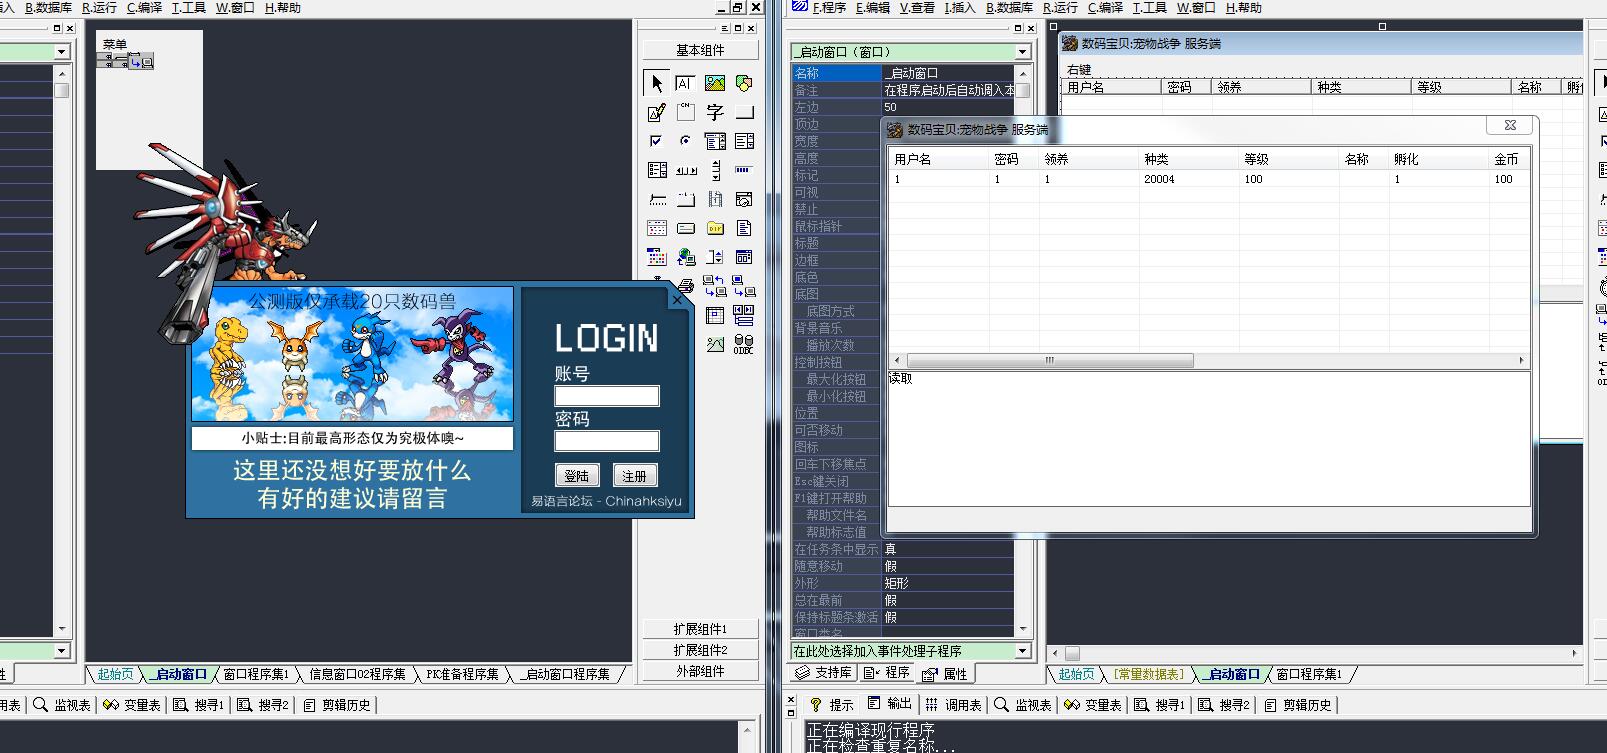
Task: Select the hyperlink box globe component
Action: (x=685, y=257)
